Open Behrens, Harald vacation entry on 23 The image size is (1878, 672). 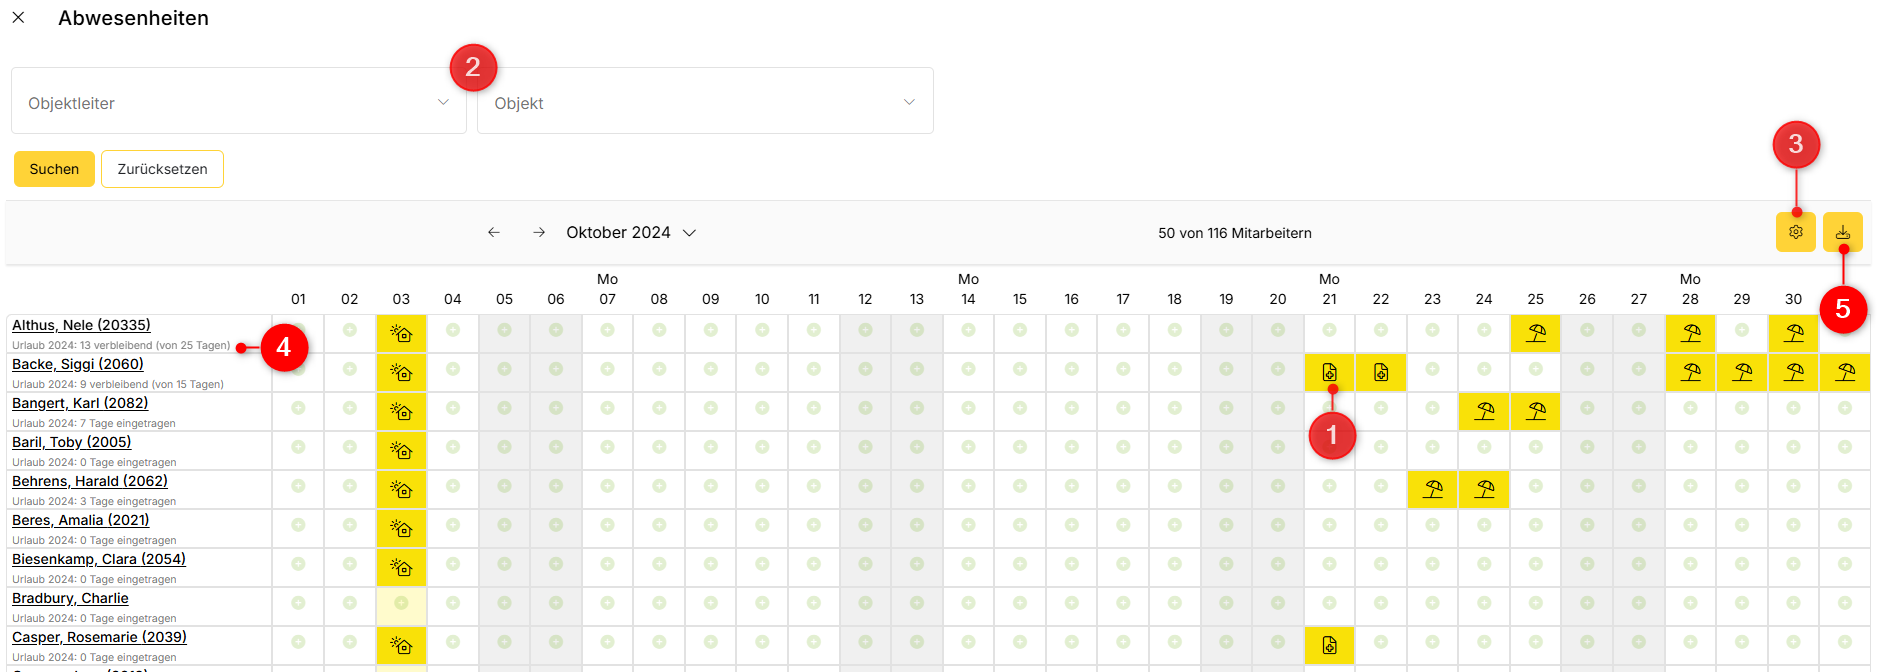(1432, 489)
